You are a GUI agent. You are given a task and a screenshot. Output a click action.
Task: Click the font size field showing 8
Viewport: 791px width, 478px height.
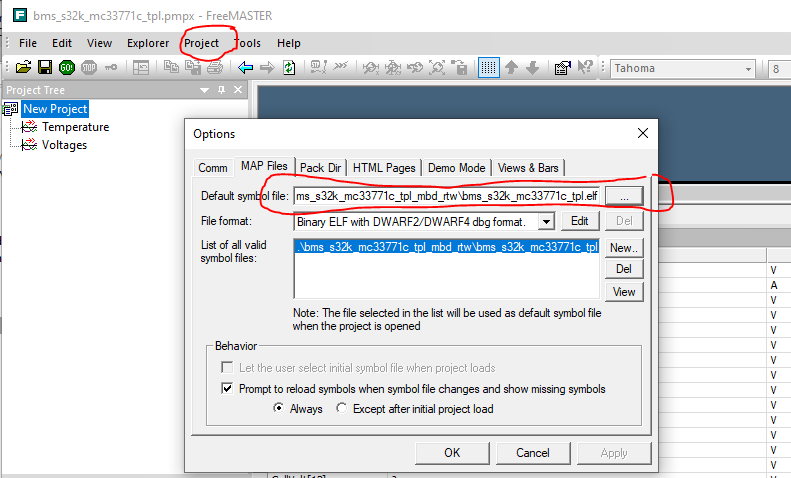[x=779, y=69]
